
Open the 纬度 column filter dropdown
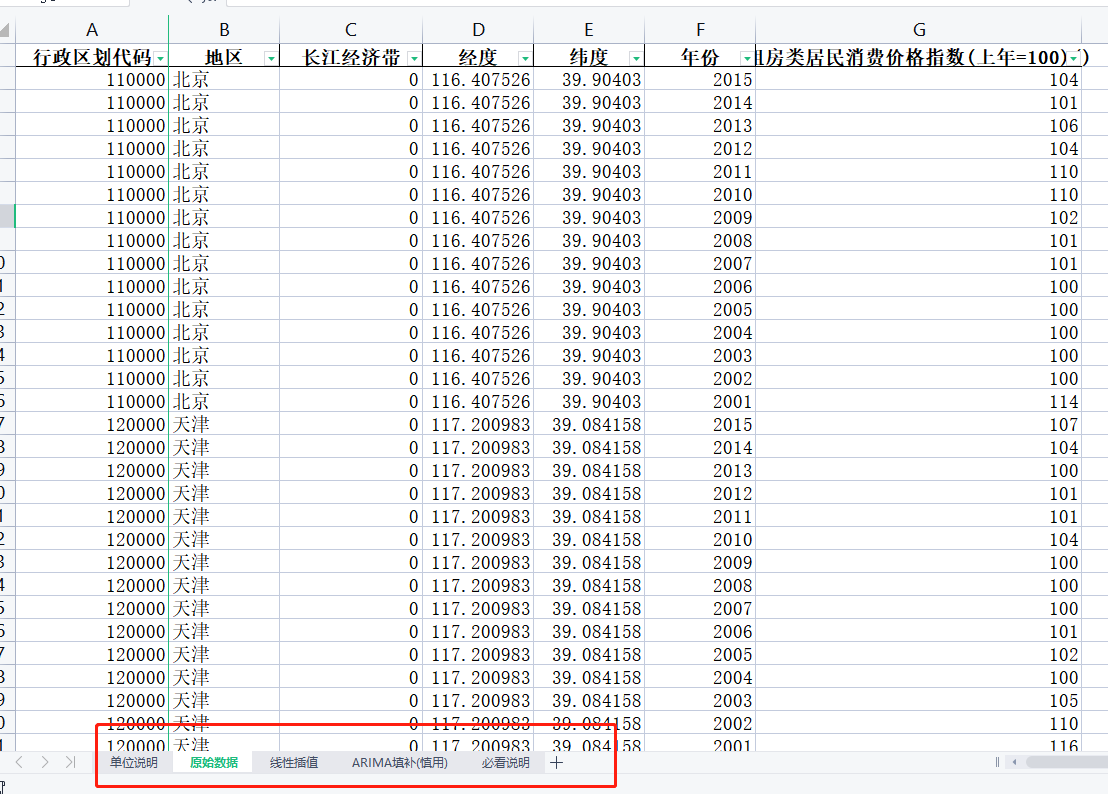(636, 58)
